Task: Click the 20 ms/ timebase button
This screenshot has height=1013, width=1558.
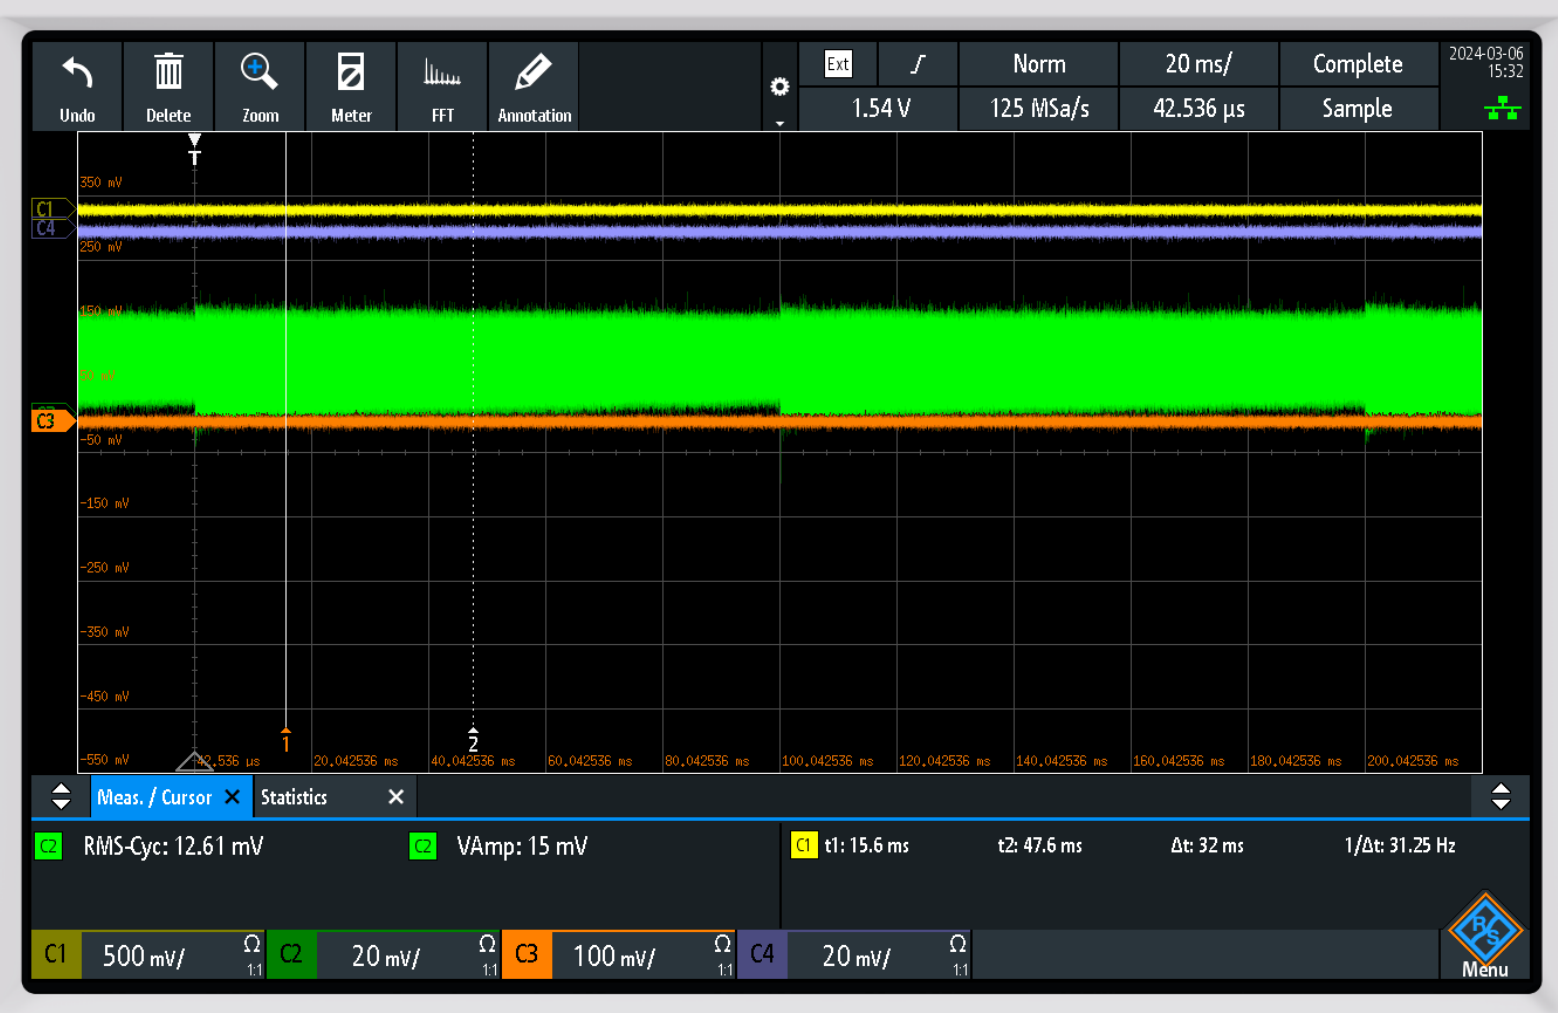Action: coord(1198,64)
